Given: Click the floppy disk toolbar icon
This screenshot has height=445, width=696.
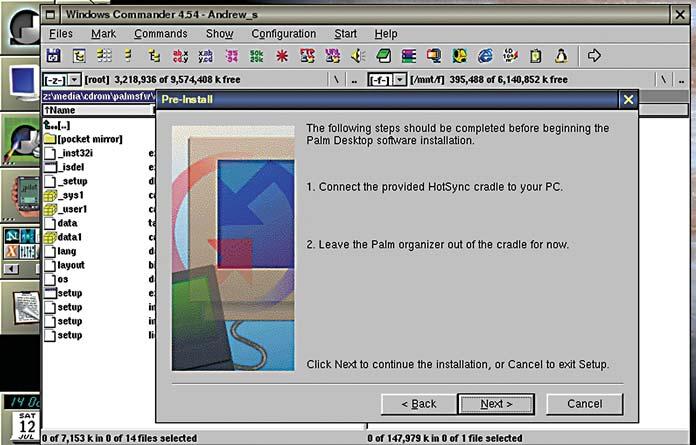Looking at the screenshot, I should (x=54, y=56).
